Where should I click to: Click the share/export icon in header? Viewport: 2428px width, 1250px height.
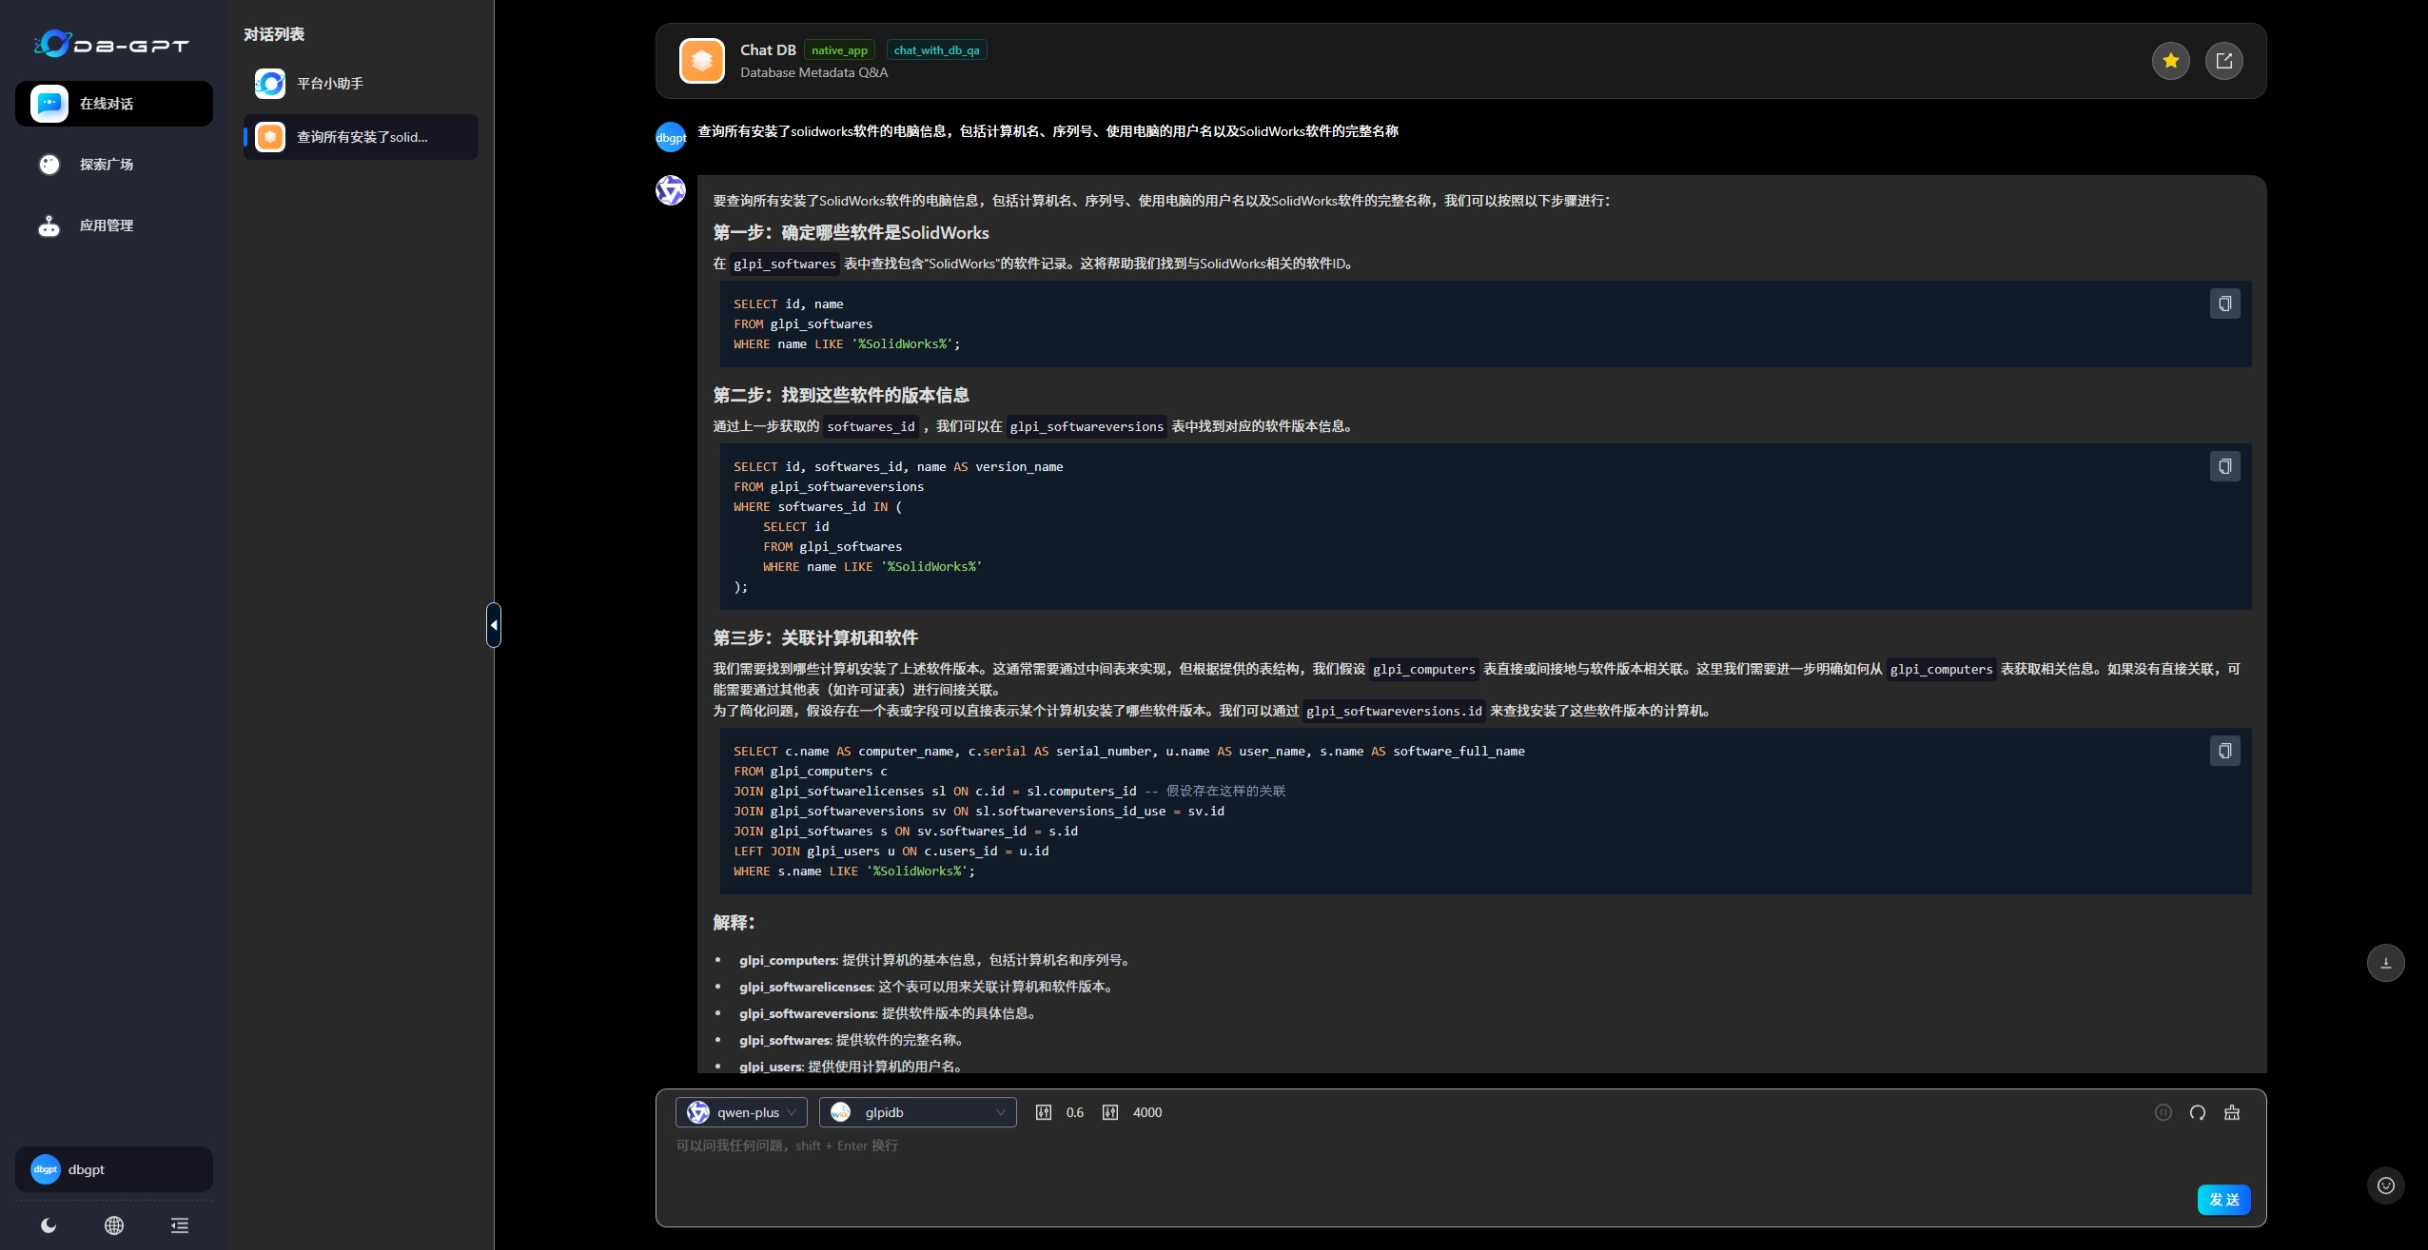tap(2224, 61)
